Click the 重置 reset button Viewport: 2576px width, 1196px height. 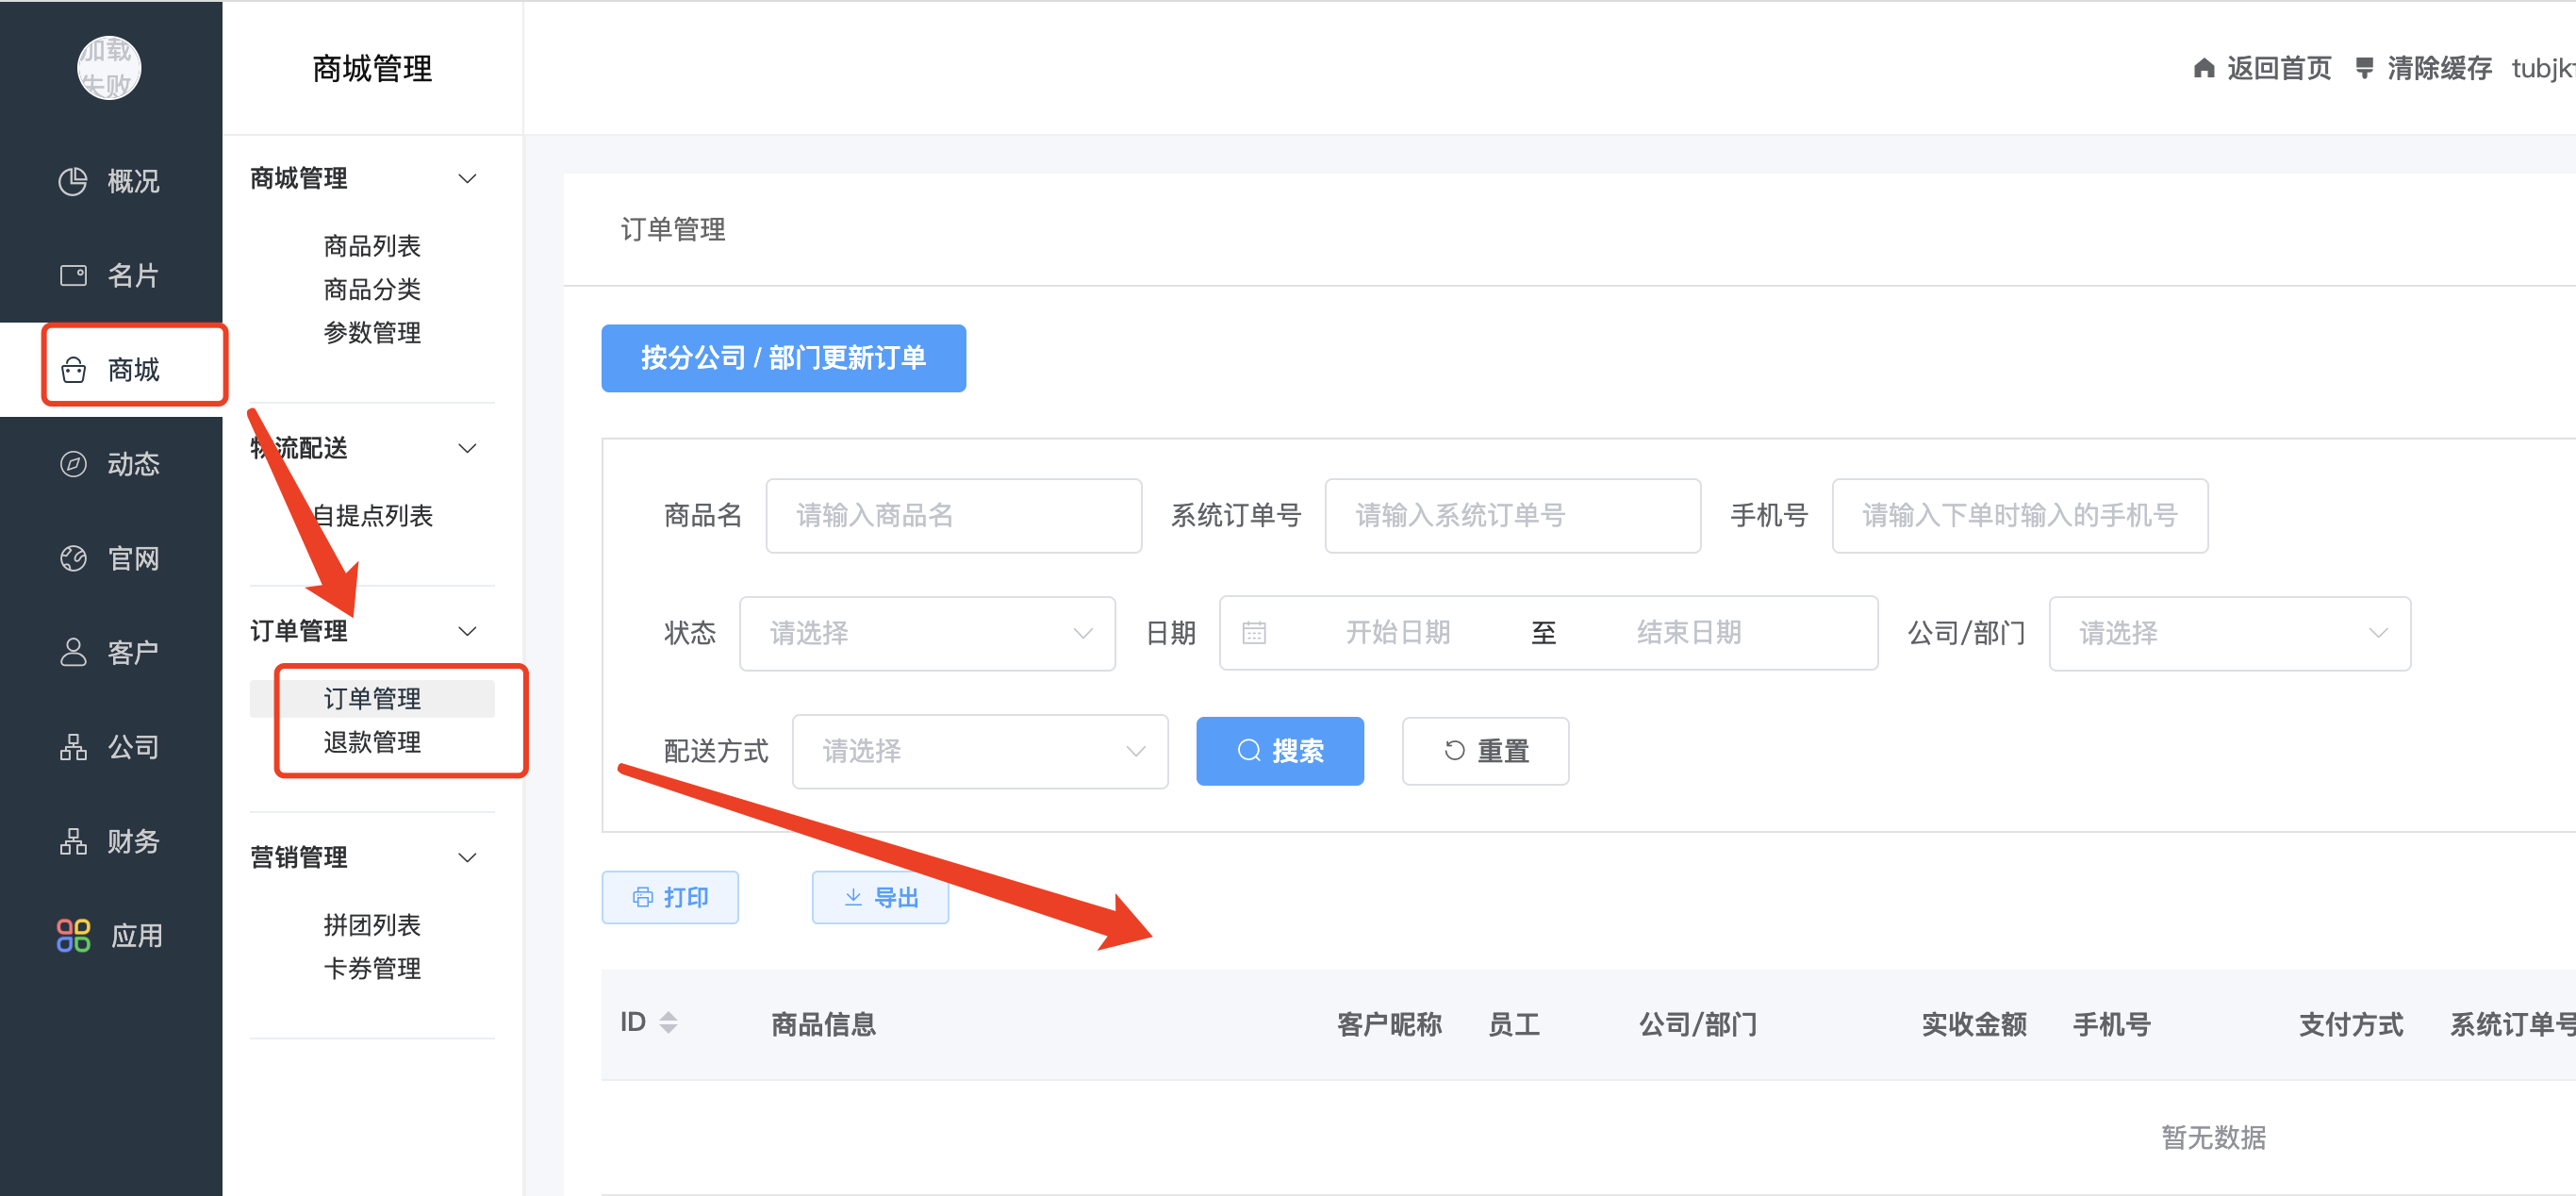pos(1485,751)
